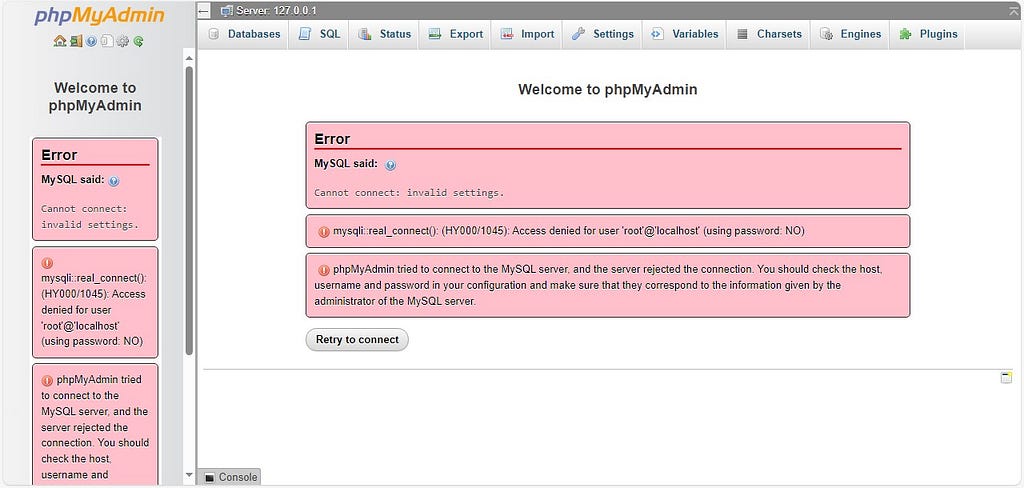This screenshot has width=1024, height=488.
Task: Click help icon beside MySQL said in sidebar
Action: point(114,181)
